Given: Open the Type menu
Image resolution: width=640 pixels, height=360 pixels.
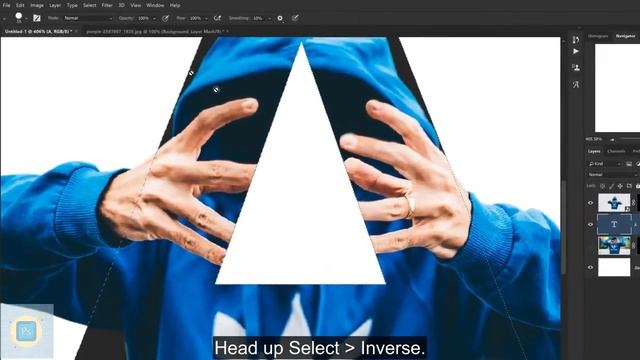Looking at the screenshot, I should 72,5.
